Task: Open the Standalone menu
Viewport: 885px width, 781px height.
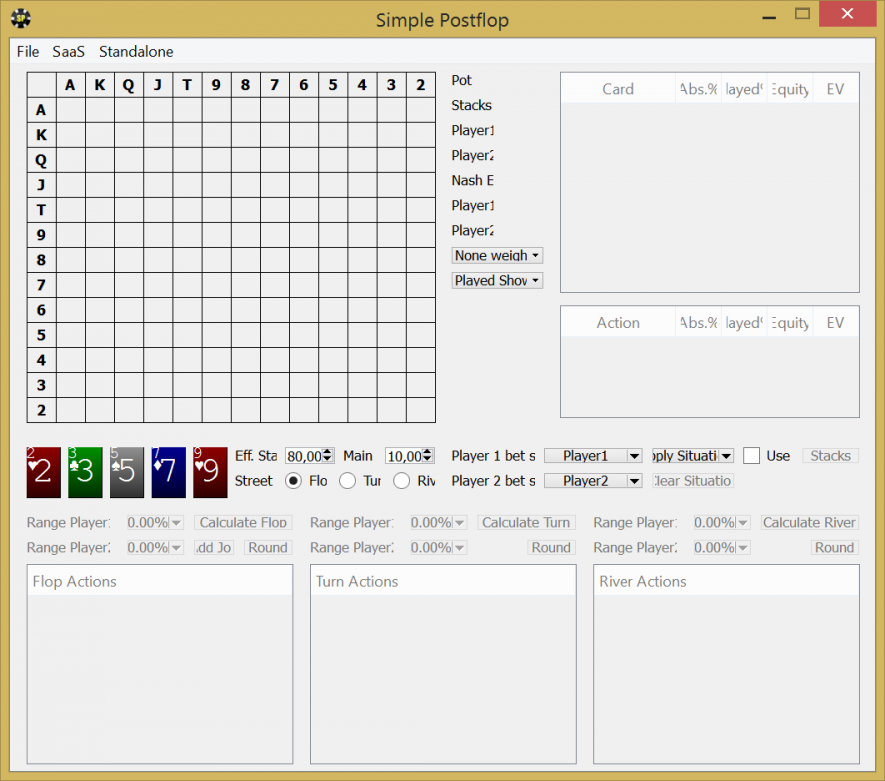Action: tap(136, 51)
